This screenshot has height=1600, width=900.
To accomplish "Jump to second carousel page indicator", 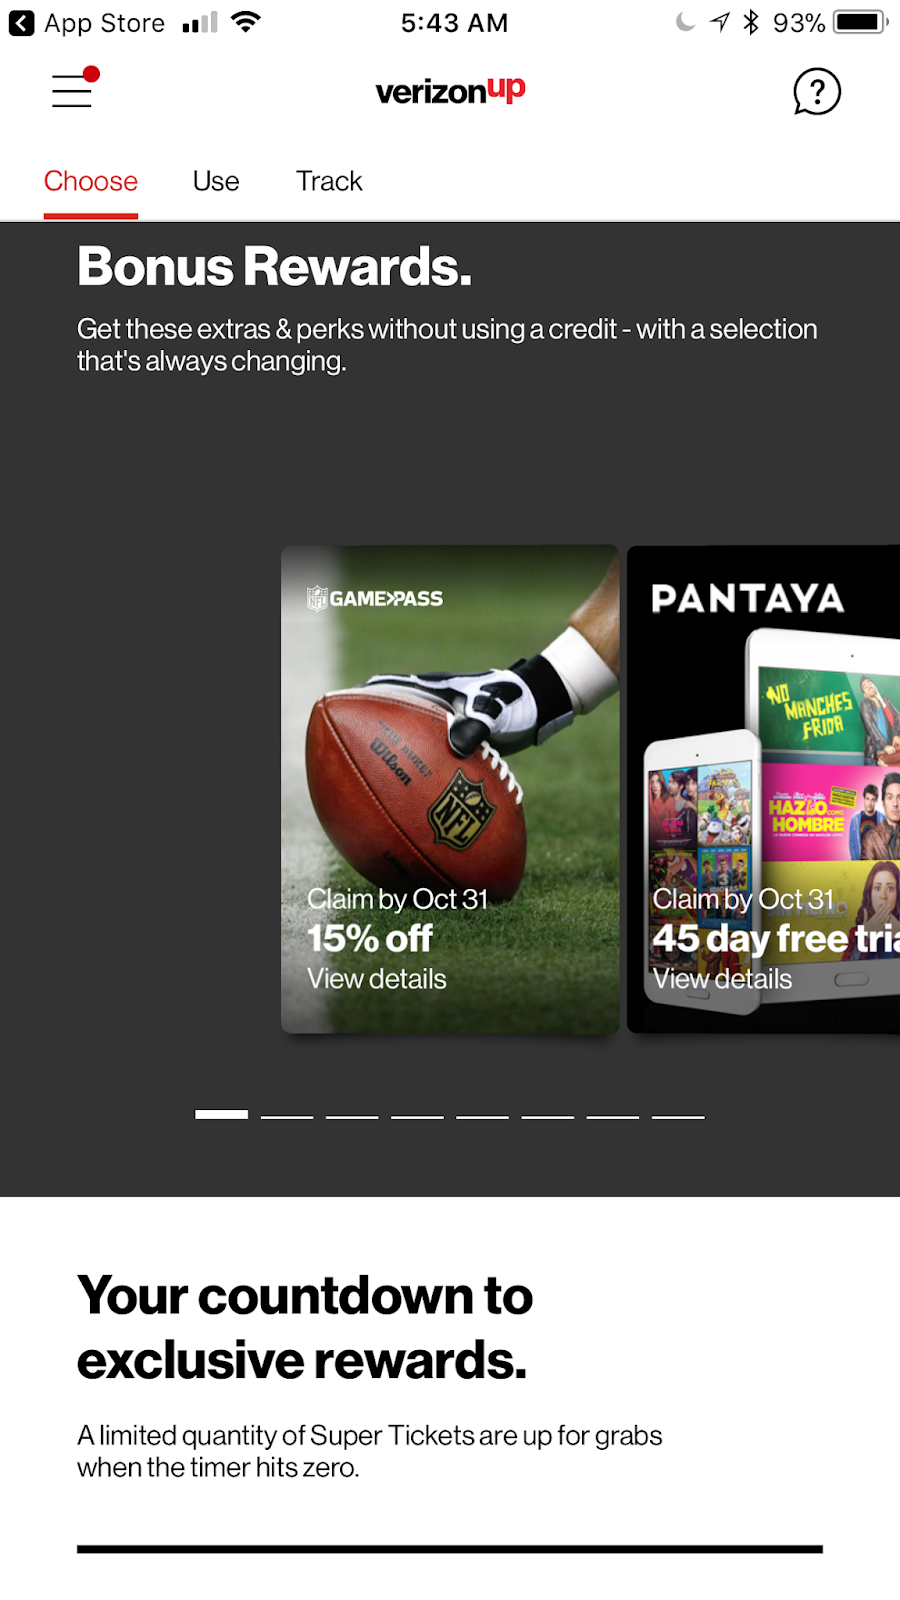I will point(287,1116).
